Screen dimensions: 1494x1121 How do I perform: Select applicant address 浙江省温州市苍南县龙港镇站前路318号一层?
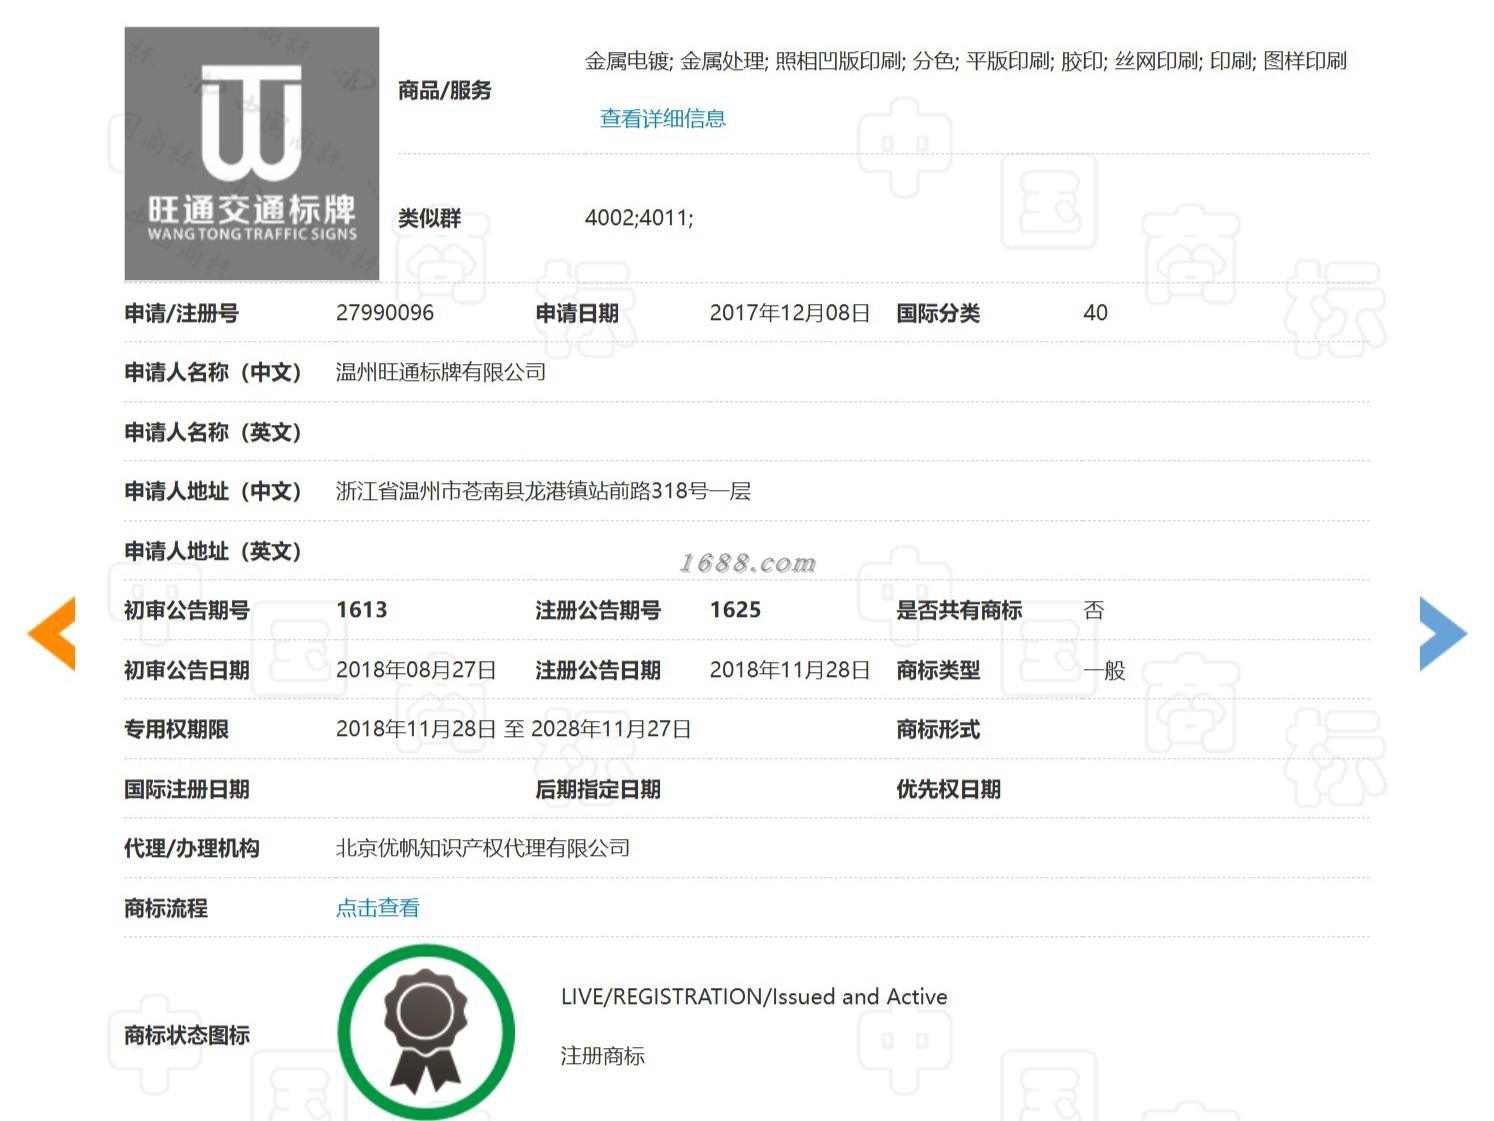tap(543, 491)
